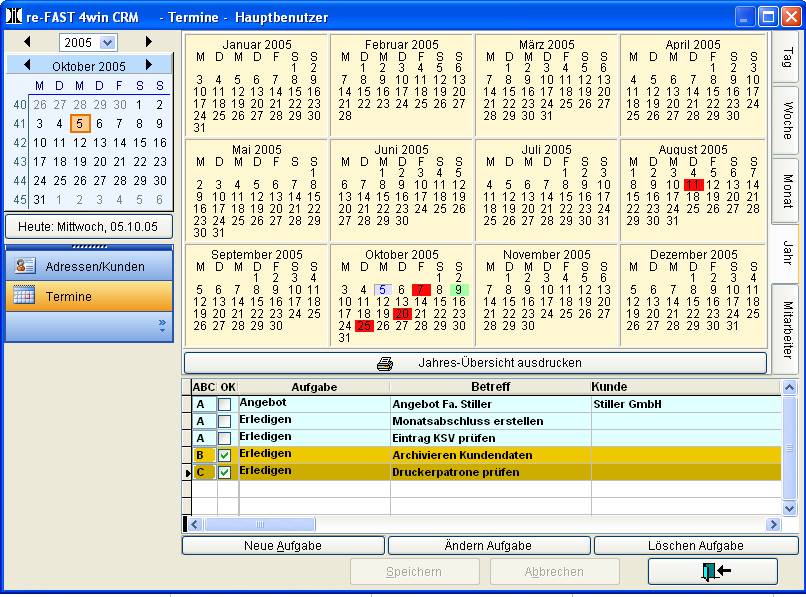Select day 31 in mini calendar
This screenshot has height=597, width=806.
(40, 200)
